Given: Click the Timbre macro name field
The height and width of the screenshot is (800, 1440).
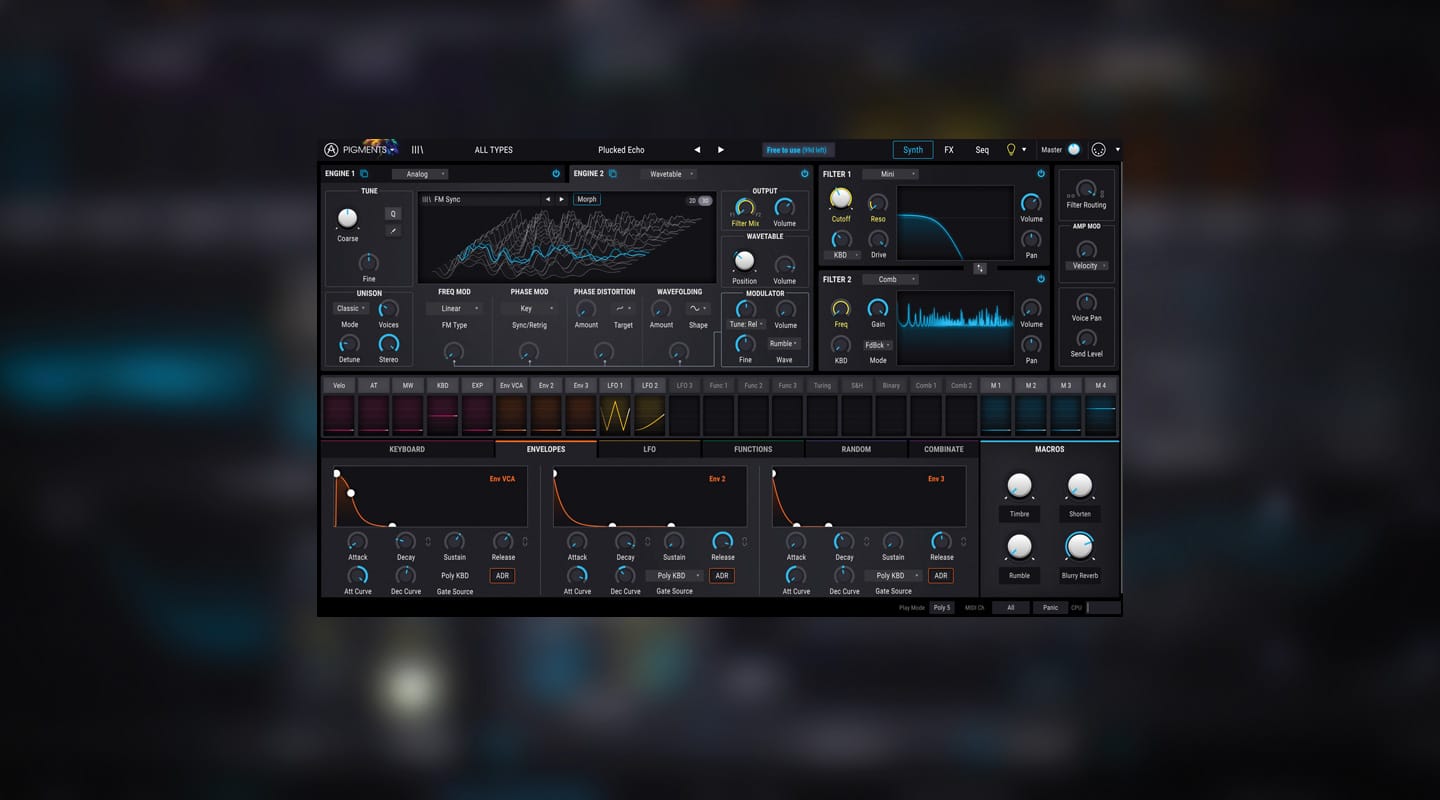Looking at the screenshot, I should point(1019,514).
